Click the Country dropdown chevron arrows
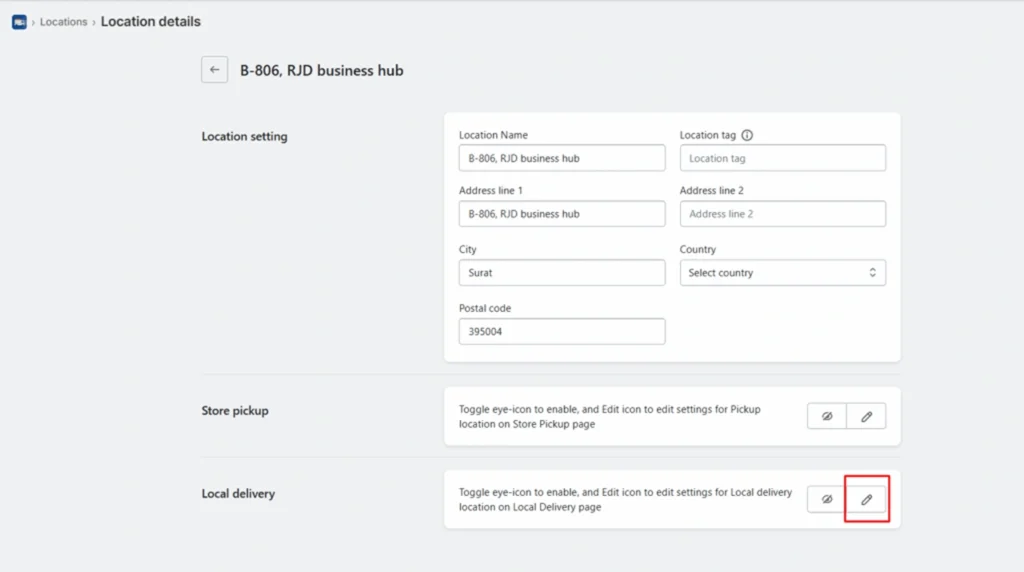Image resolution: width=1024 pixels, height=572 pixels. click(872, 273)
